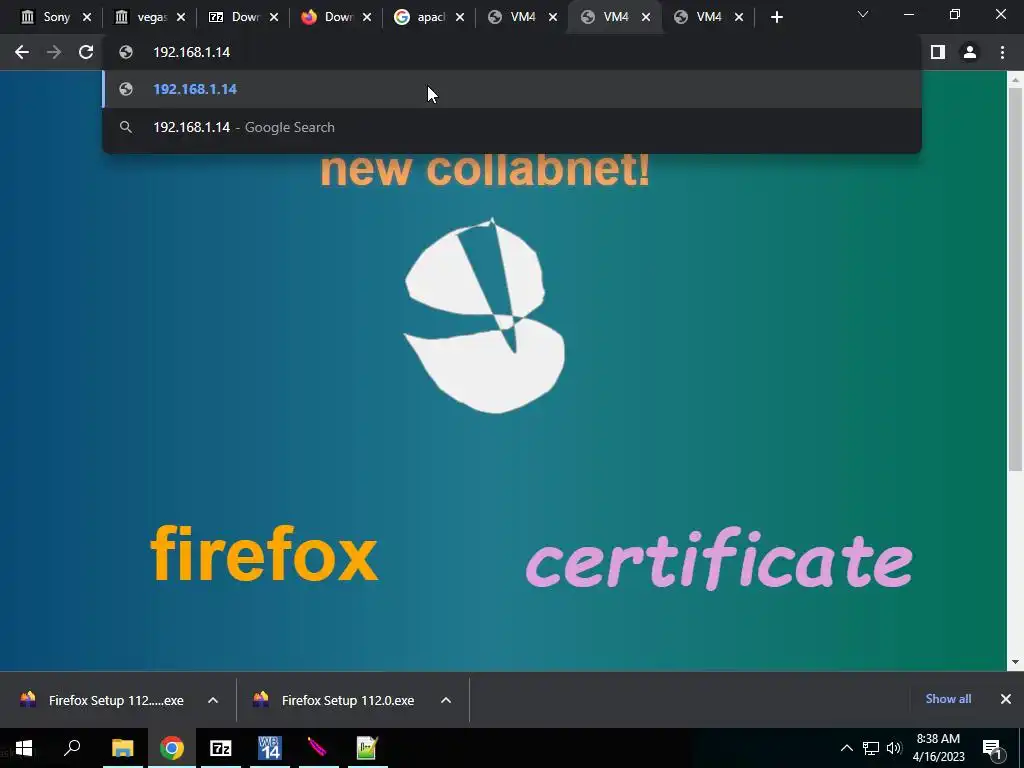Screen dimensions: 1024x768
Task: Open Windows taskbar search
Action: tap(72, 748)
